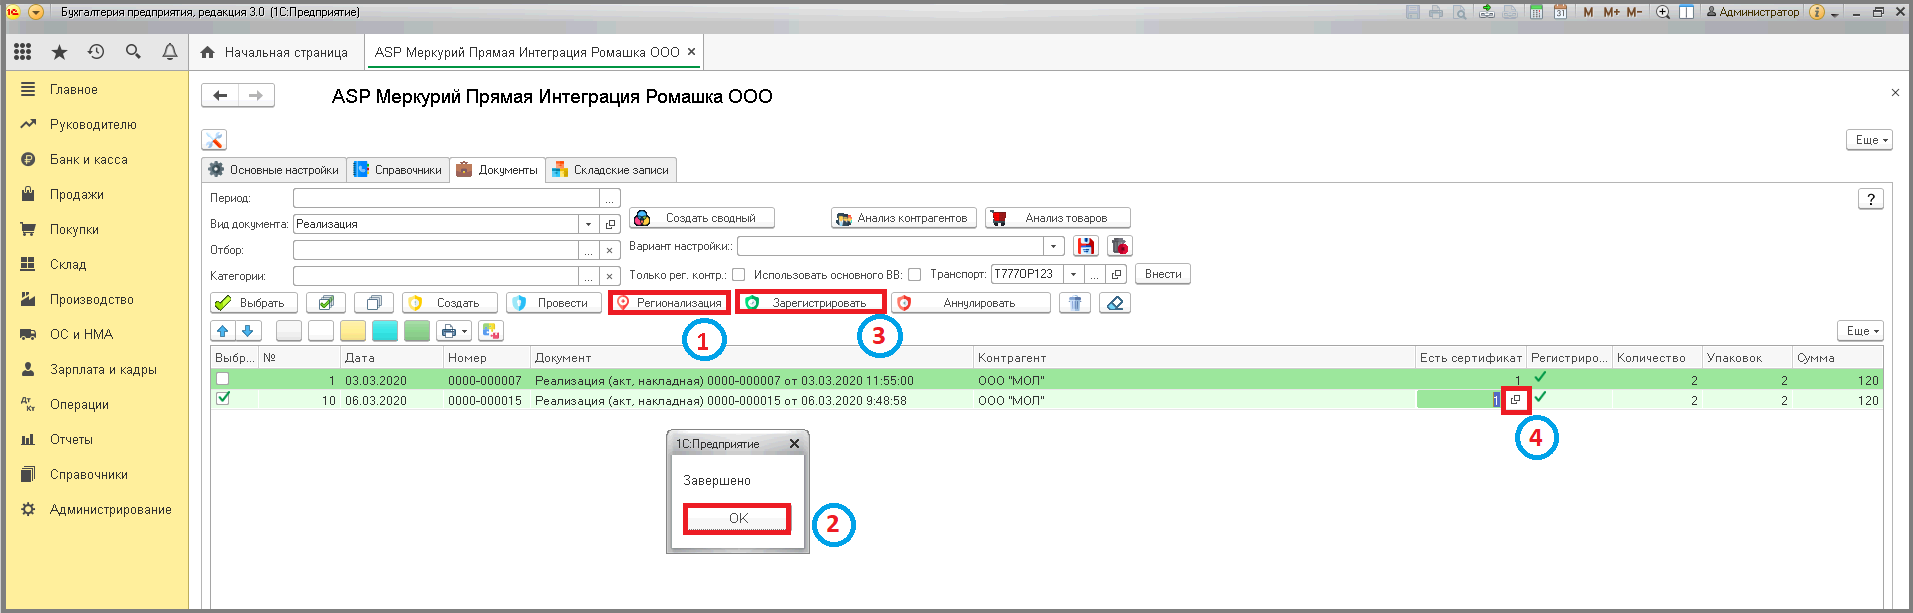Open the upper Еще menu
Viewport: 1913px width, 613px height.
1869,140
